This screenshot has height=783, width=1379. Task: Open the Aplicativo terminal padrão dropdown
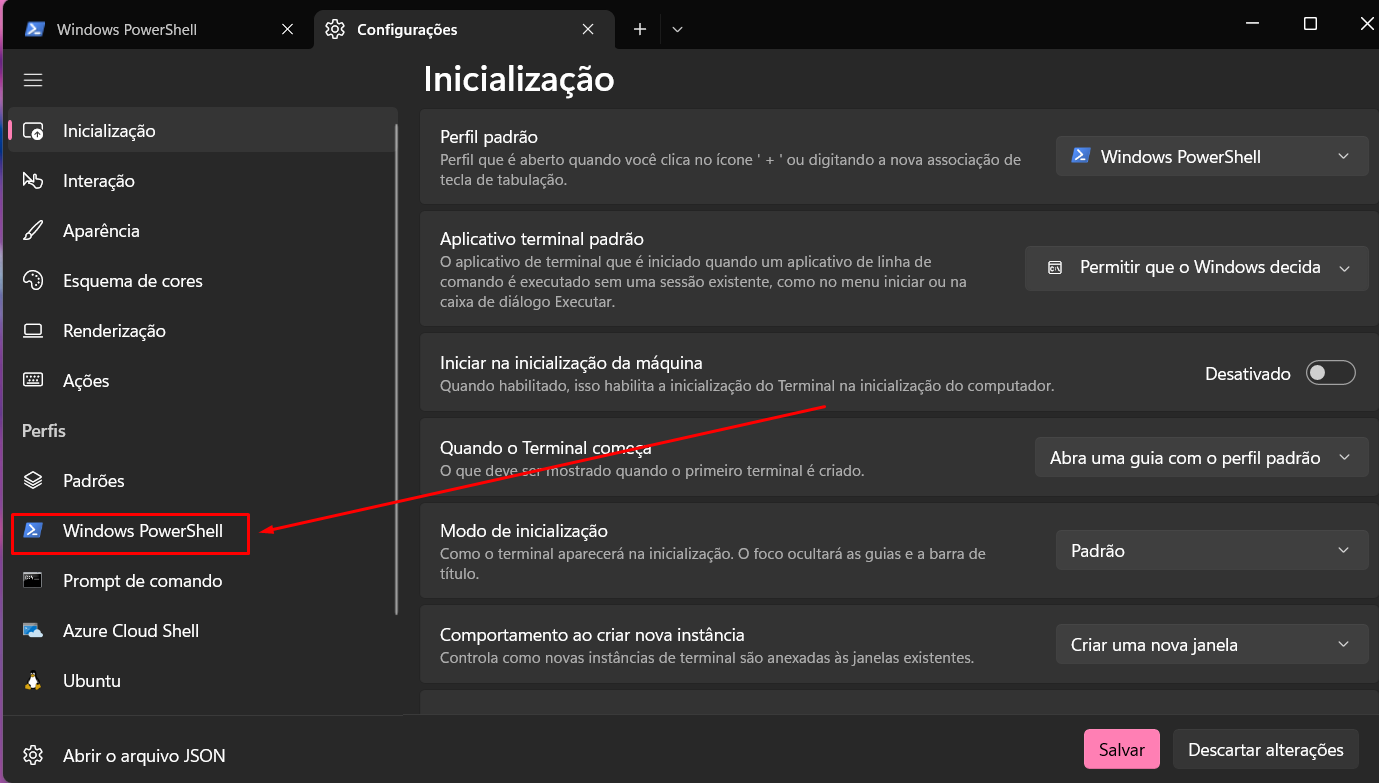pos(1197,268)
